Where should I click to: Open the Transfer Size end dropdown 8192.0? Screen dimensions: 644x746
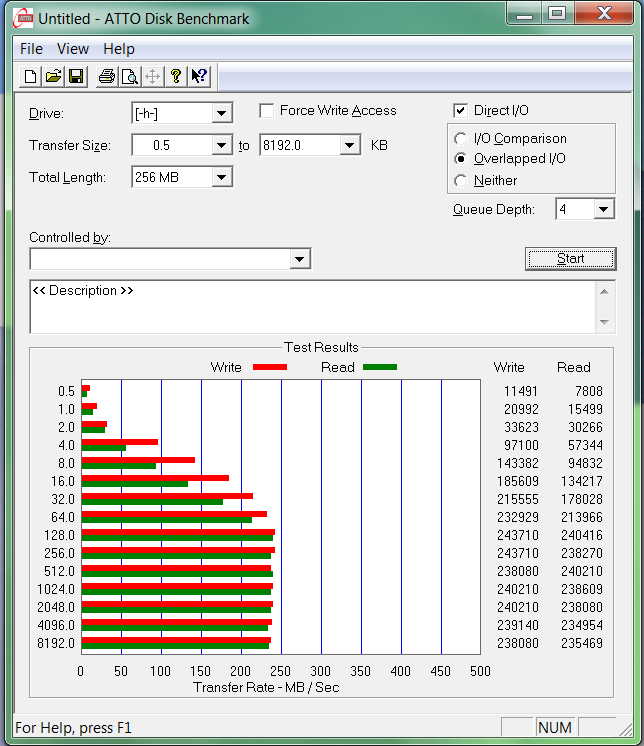tap(350, 145)
